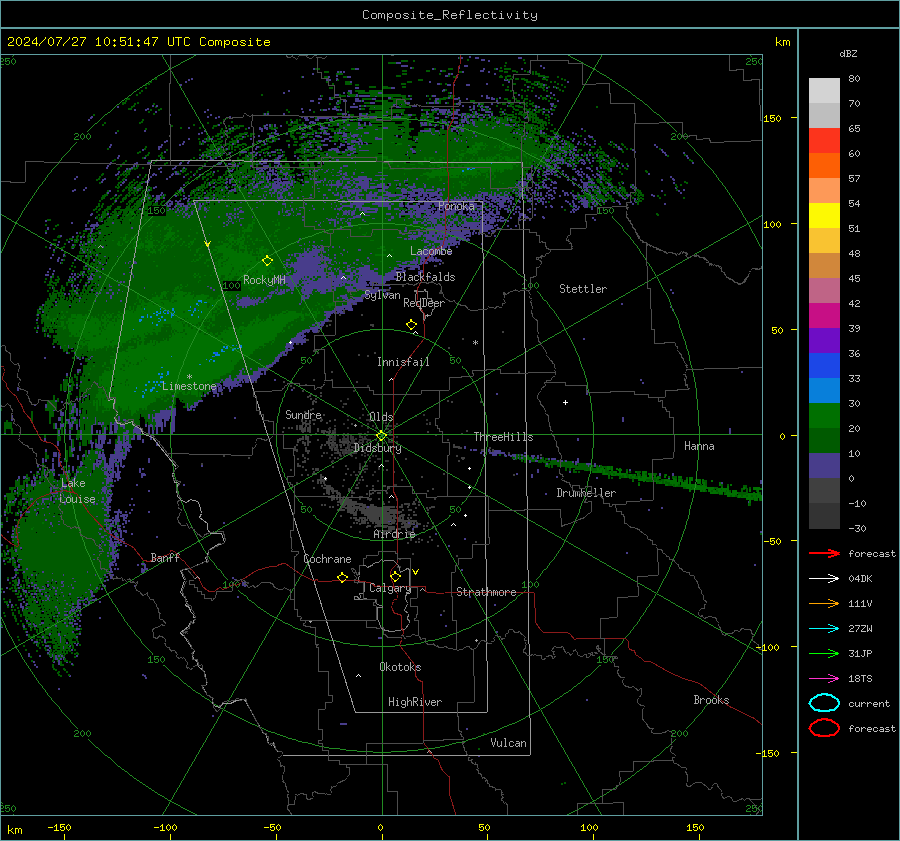Click the ThreeHills town label
The width and height of the screenshot is (900, 841).
point(503,437)
